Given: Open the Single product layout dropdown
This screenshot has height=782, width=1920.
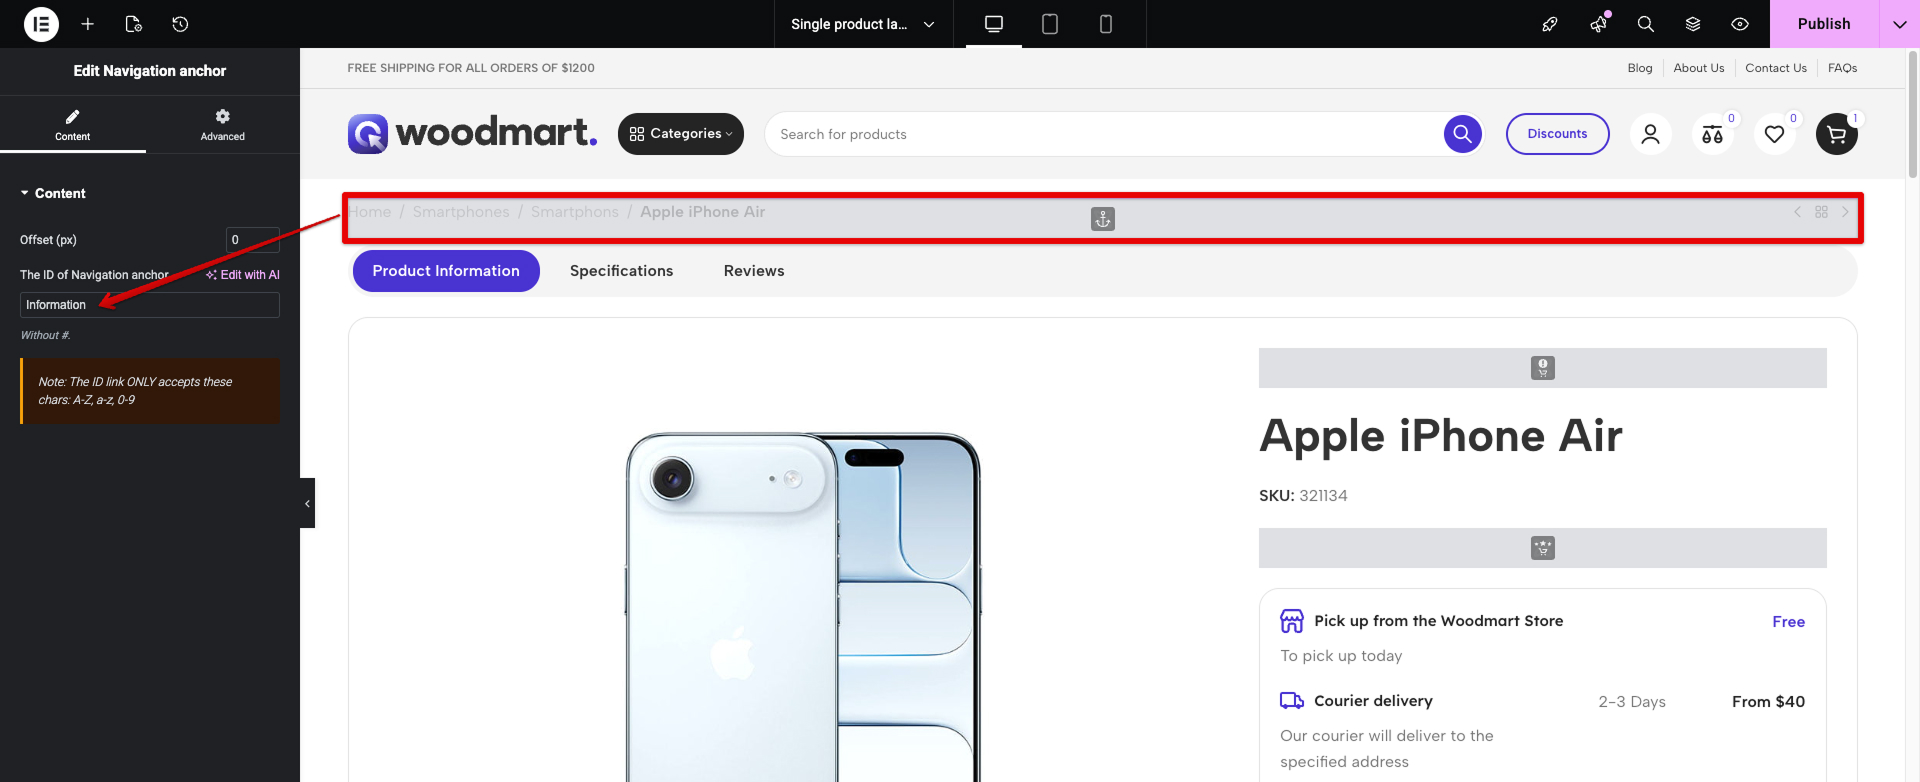Looking at the screenshot, I should [862, 24].
